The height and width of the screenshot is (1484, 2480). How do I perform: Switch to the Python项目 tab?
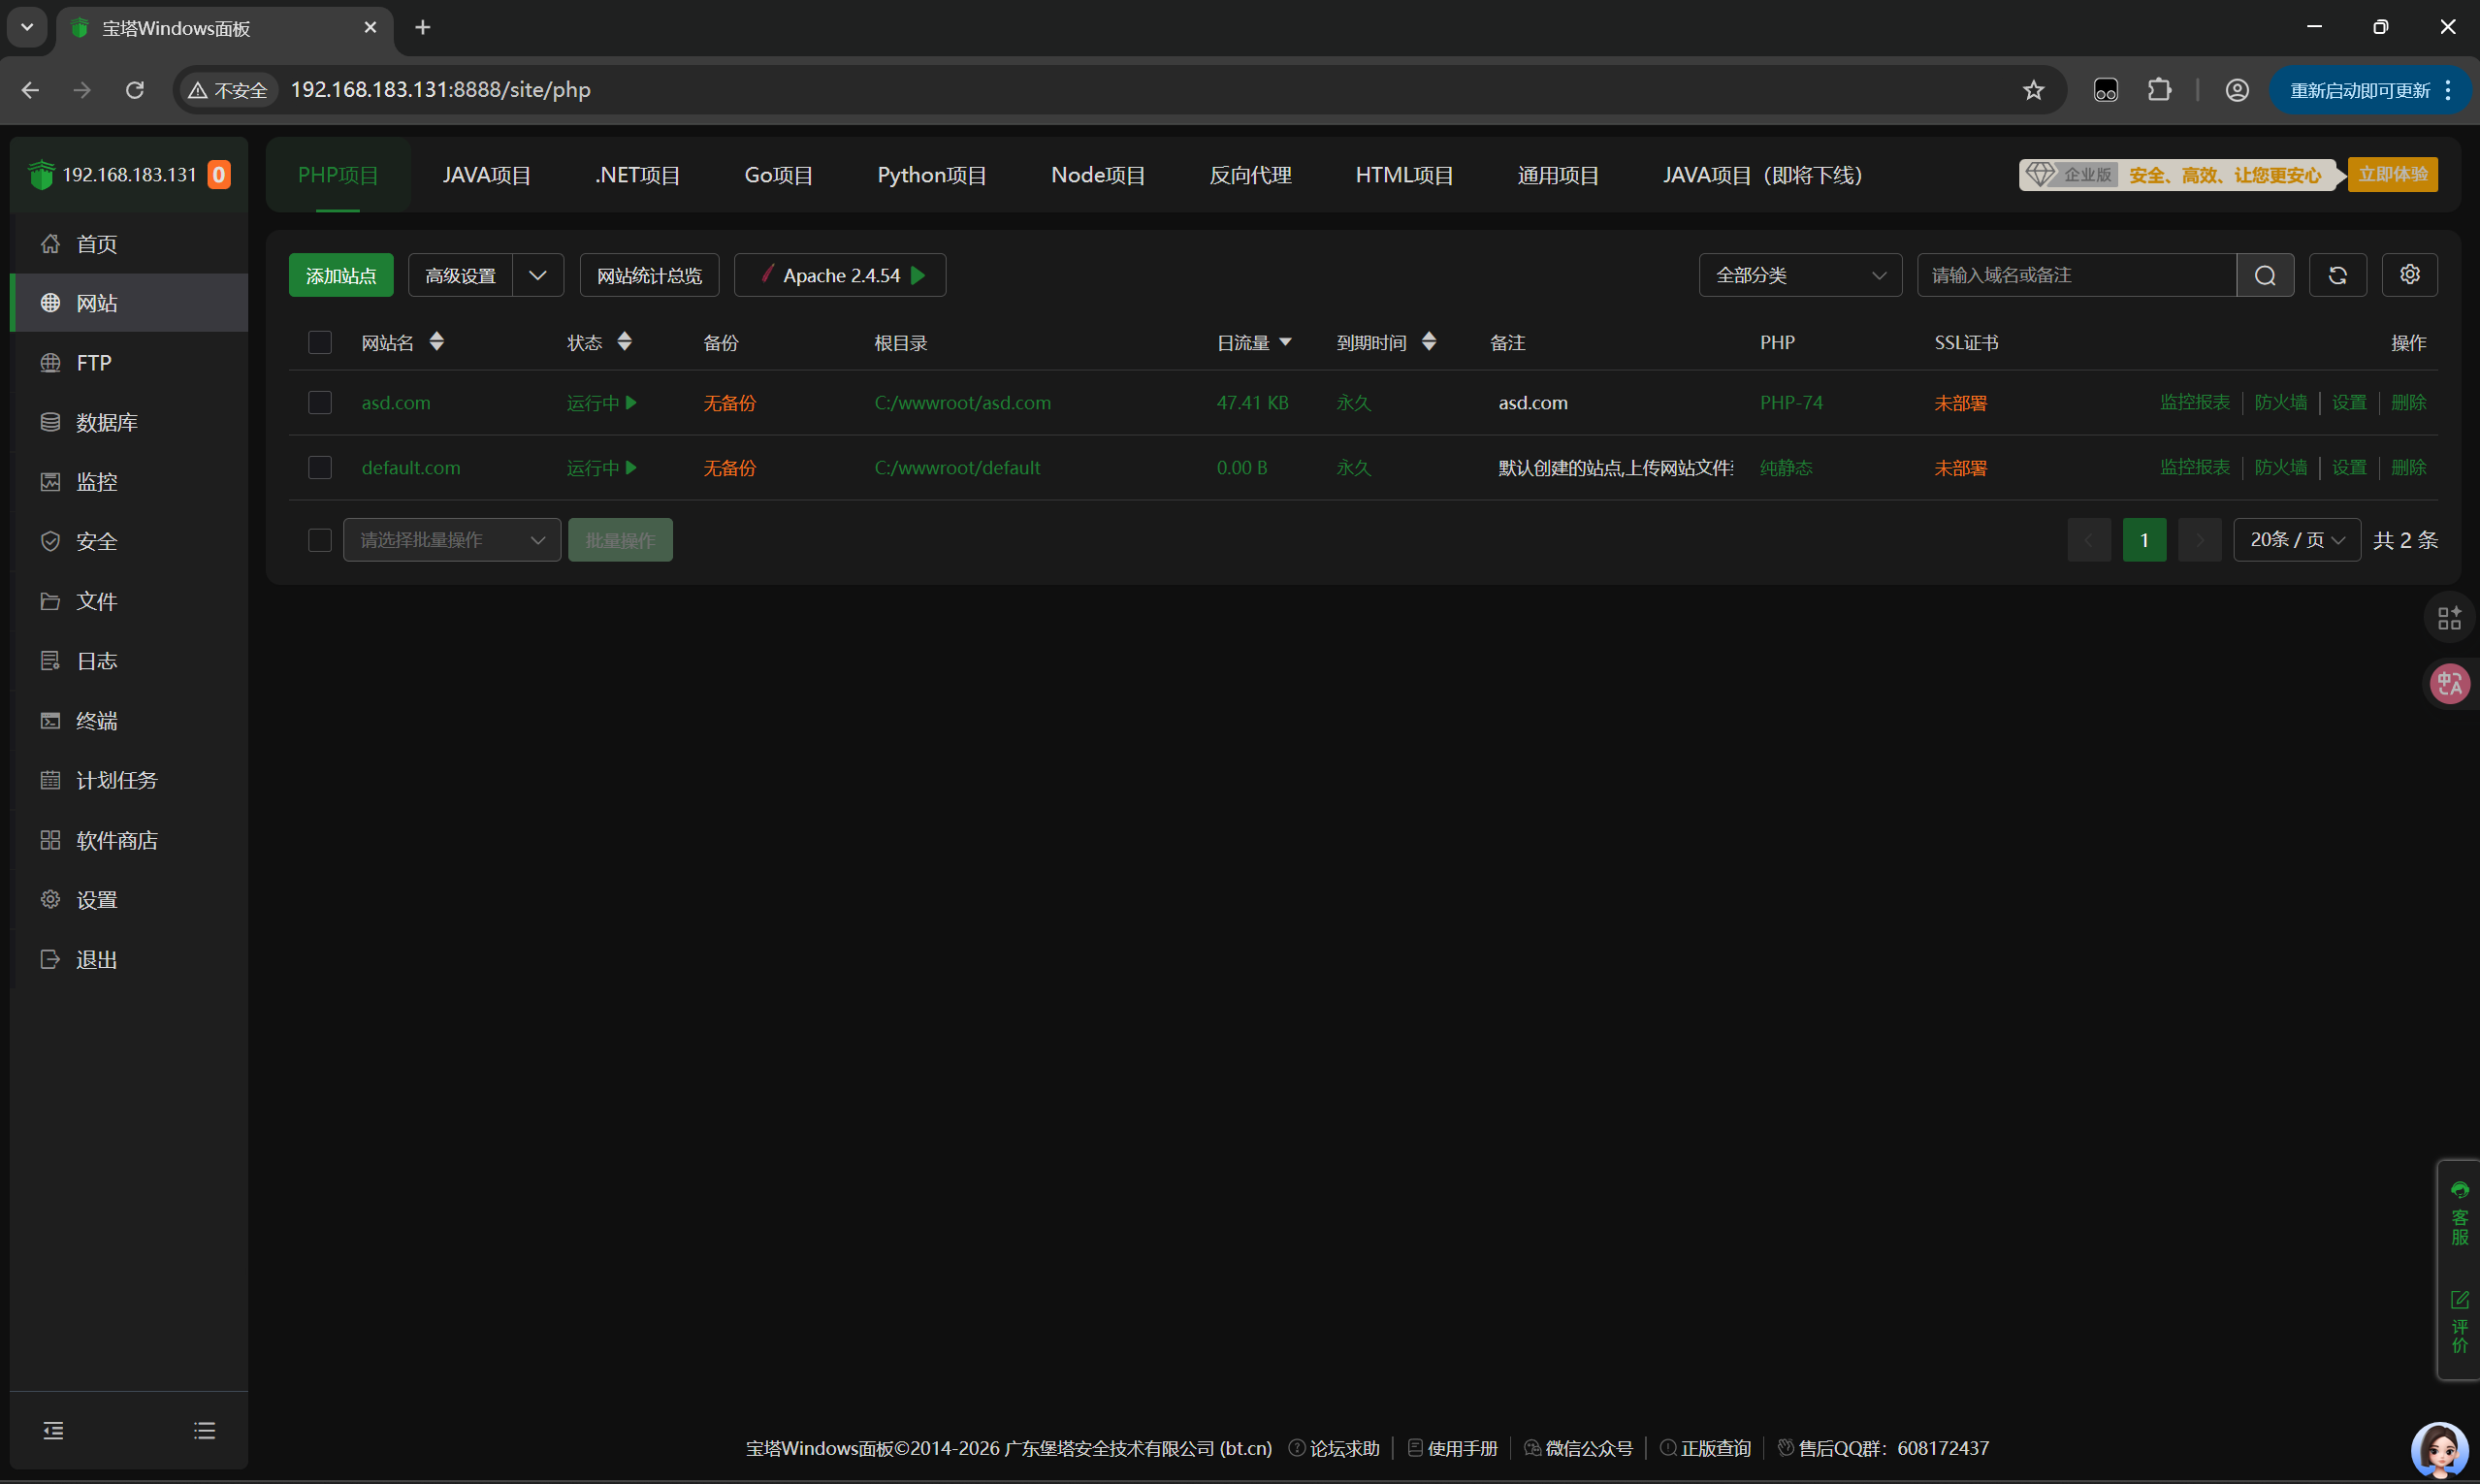[931, 175]
